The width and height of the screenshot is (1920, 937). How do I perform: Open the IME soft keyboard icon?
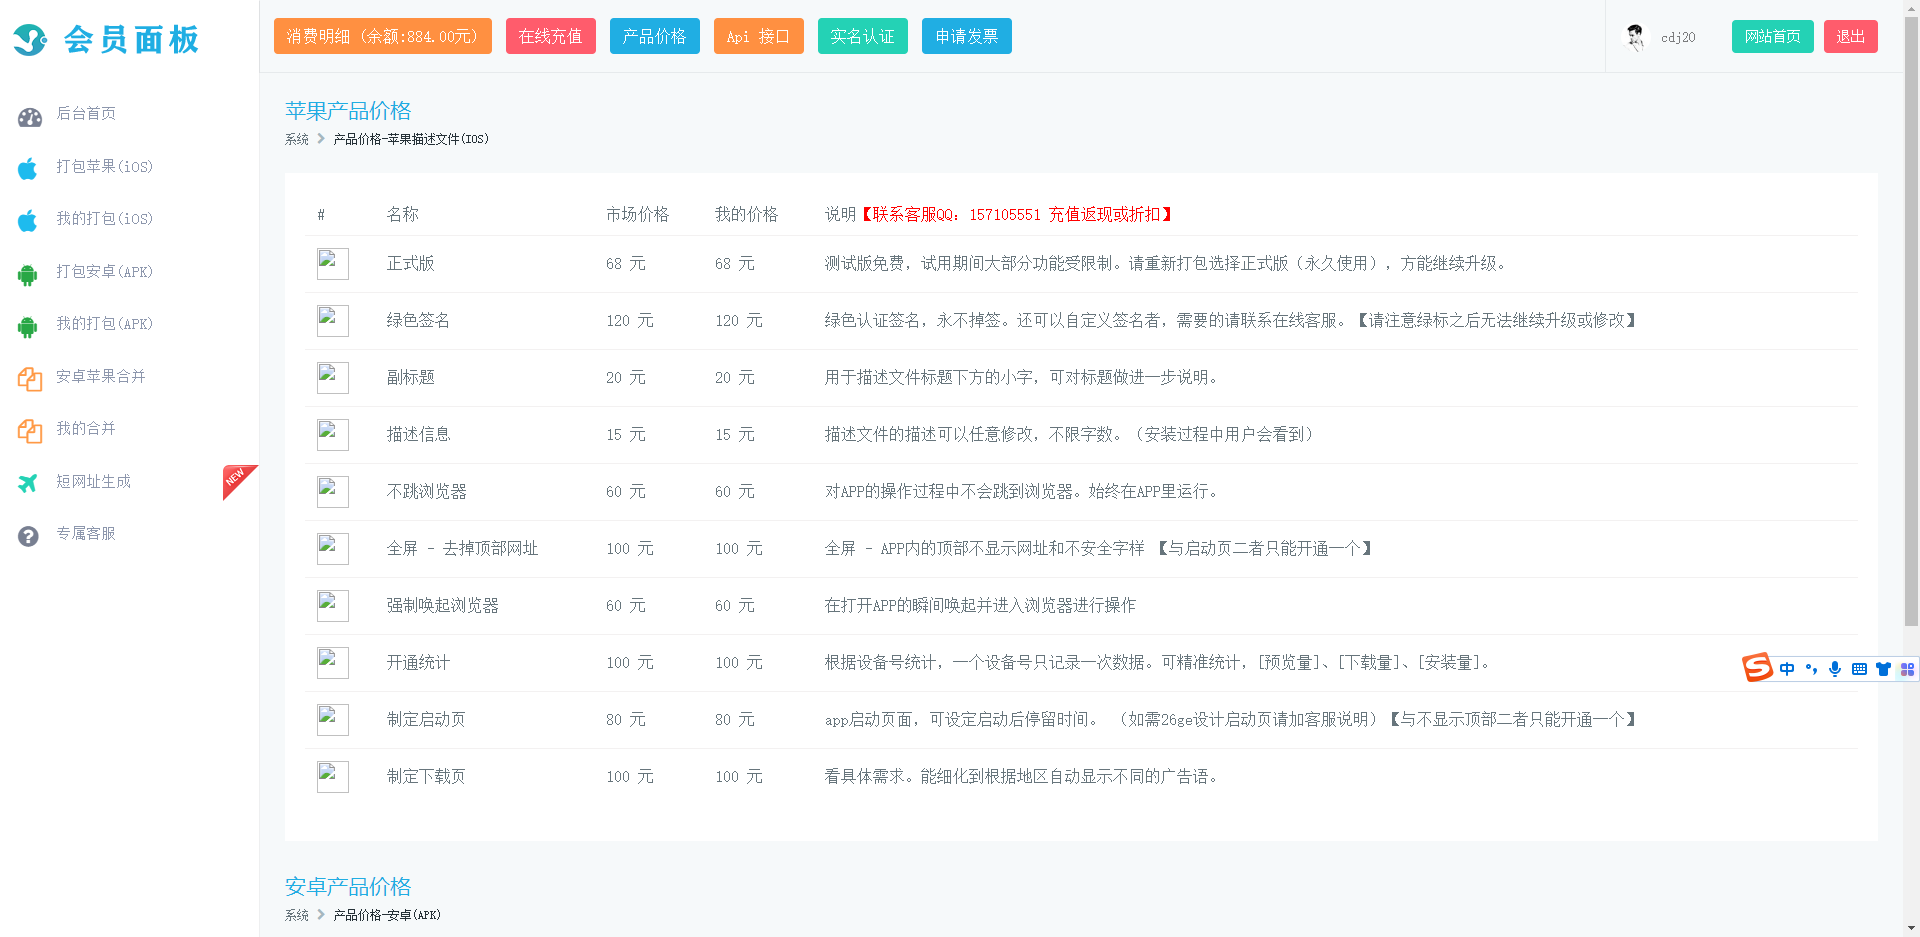[x=1859, y=669]
